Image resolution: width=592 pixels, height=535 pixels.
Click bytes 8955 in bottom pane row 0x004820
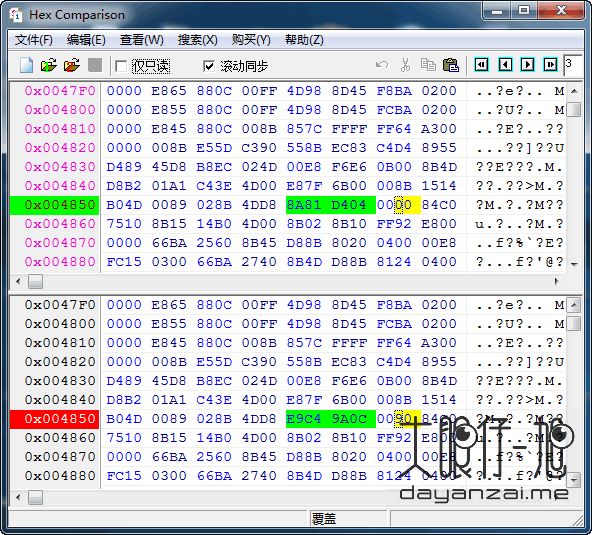coord(439,362)
